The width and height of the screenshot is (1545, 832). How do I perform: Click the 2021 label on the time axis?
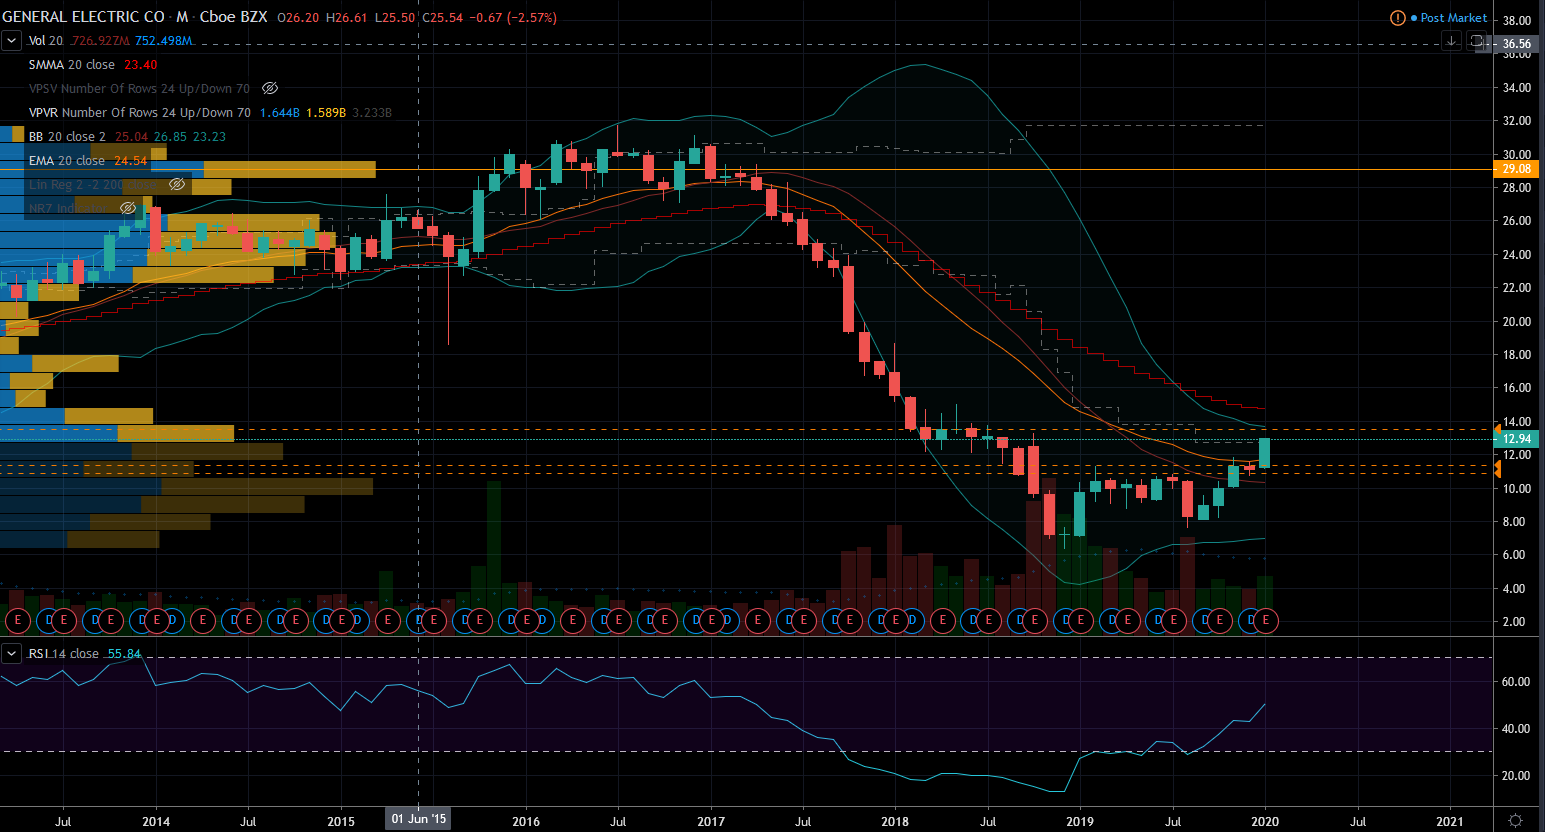[1449, 822]
